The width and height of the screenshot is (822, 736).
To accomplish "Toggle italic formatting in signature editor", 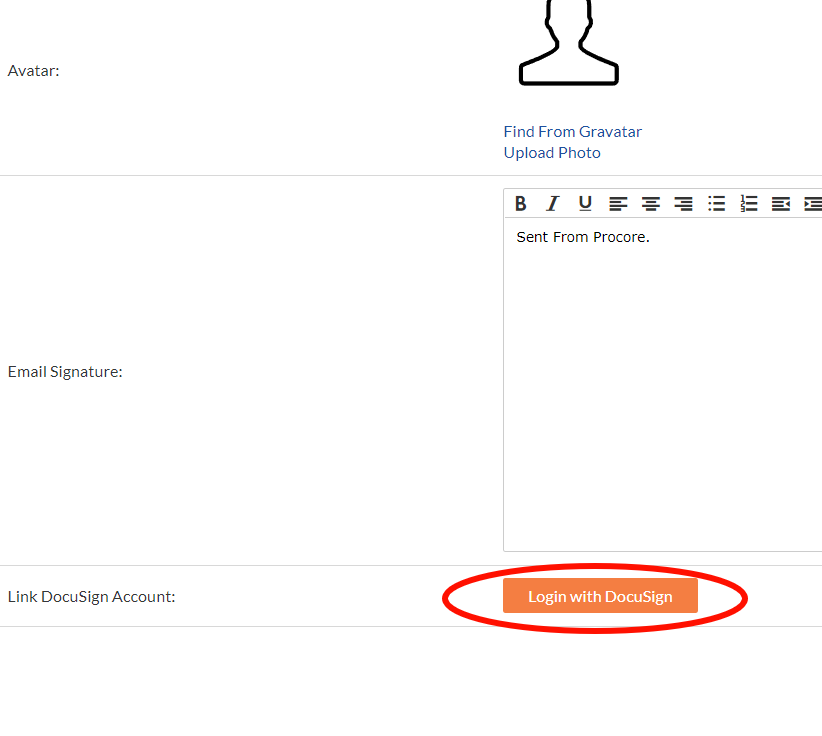I will 553,203.
